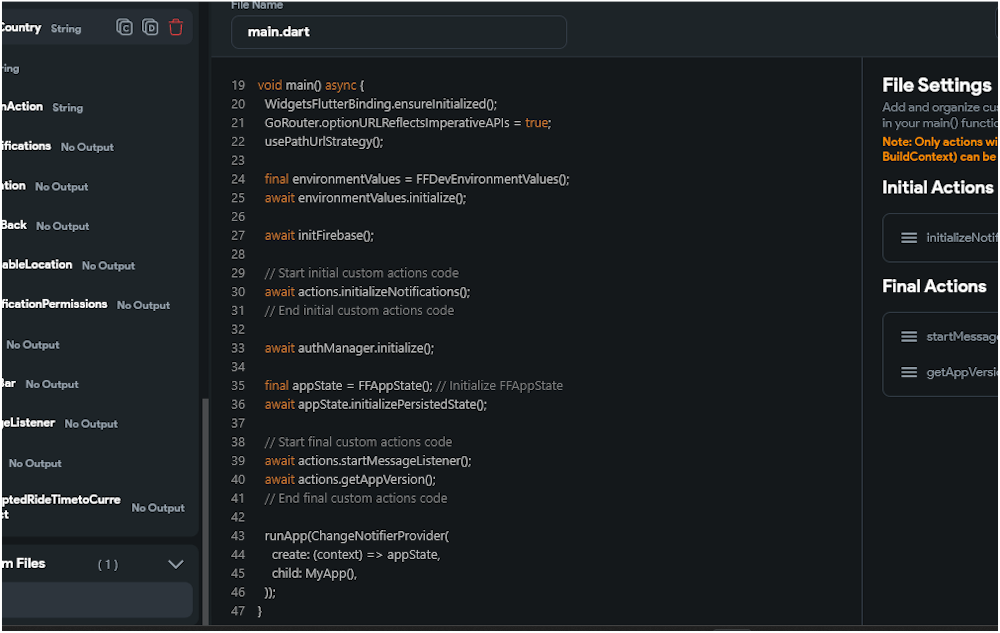Select the sidebar action ending in 'geListener'

coord(28,423)
